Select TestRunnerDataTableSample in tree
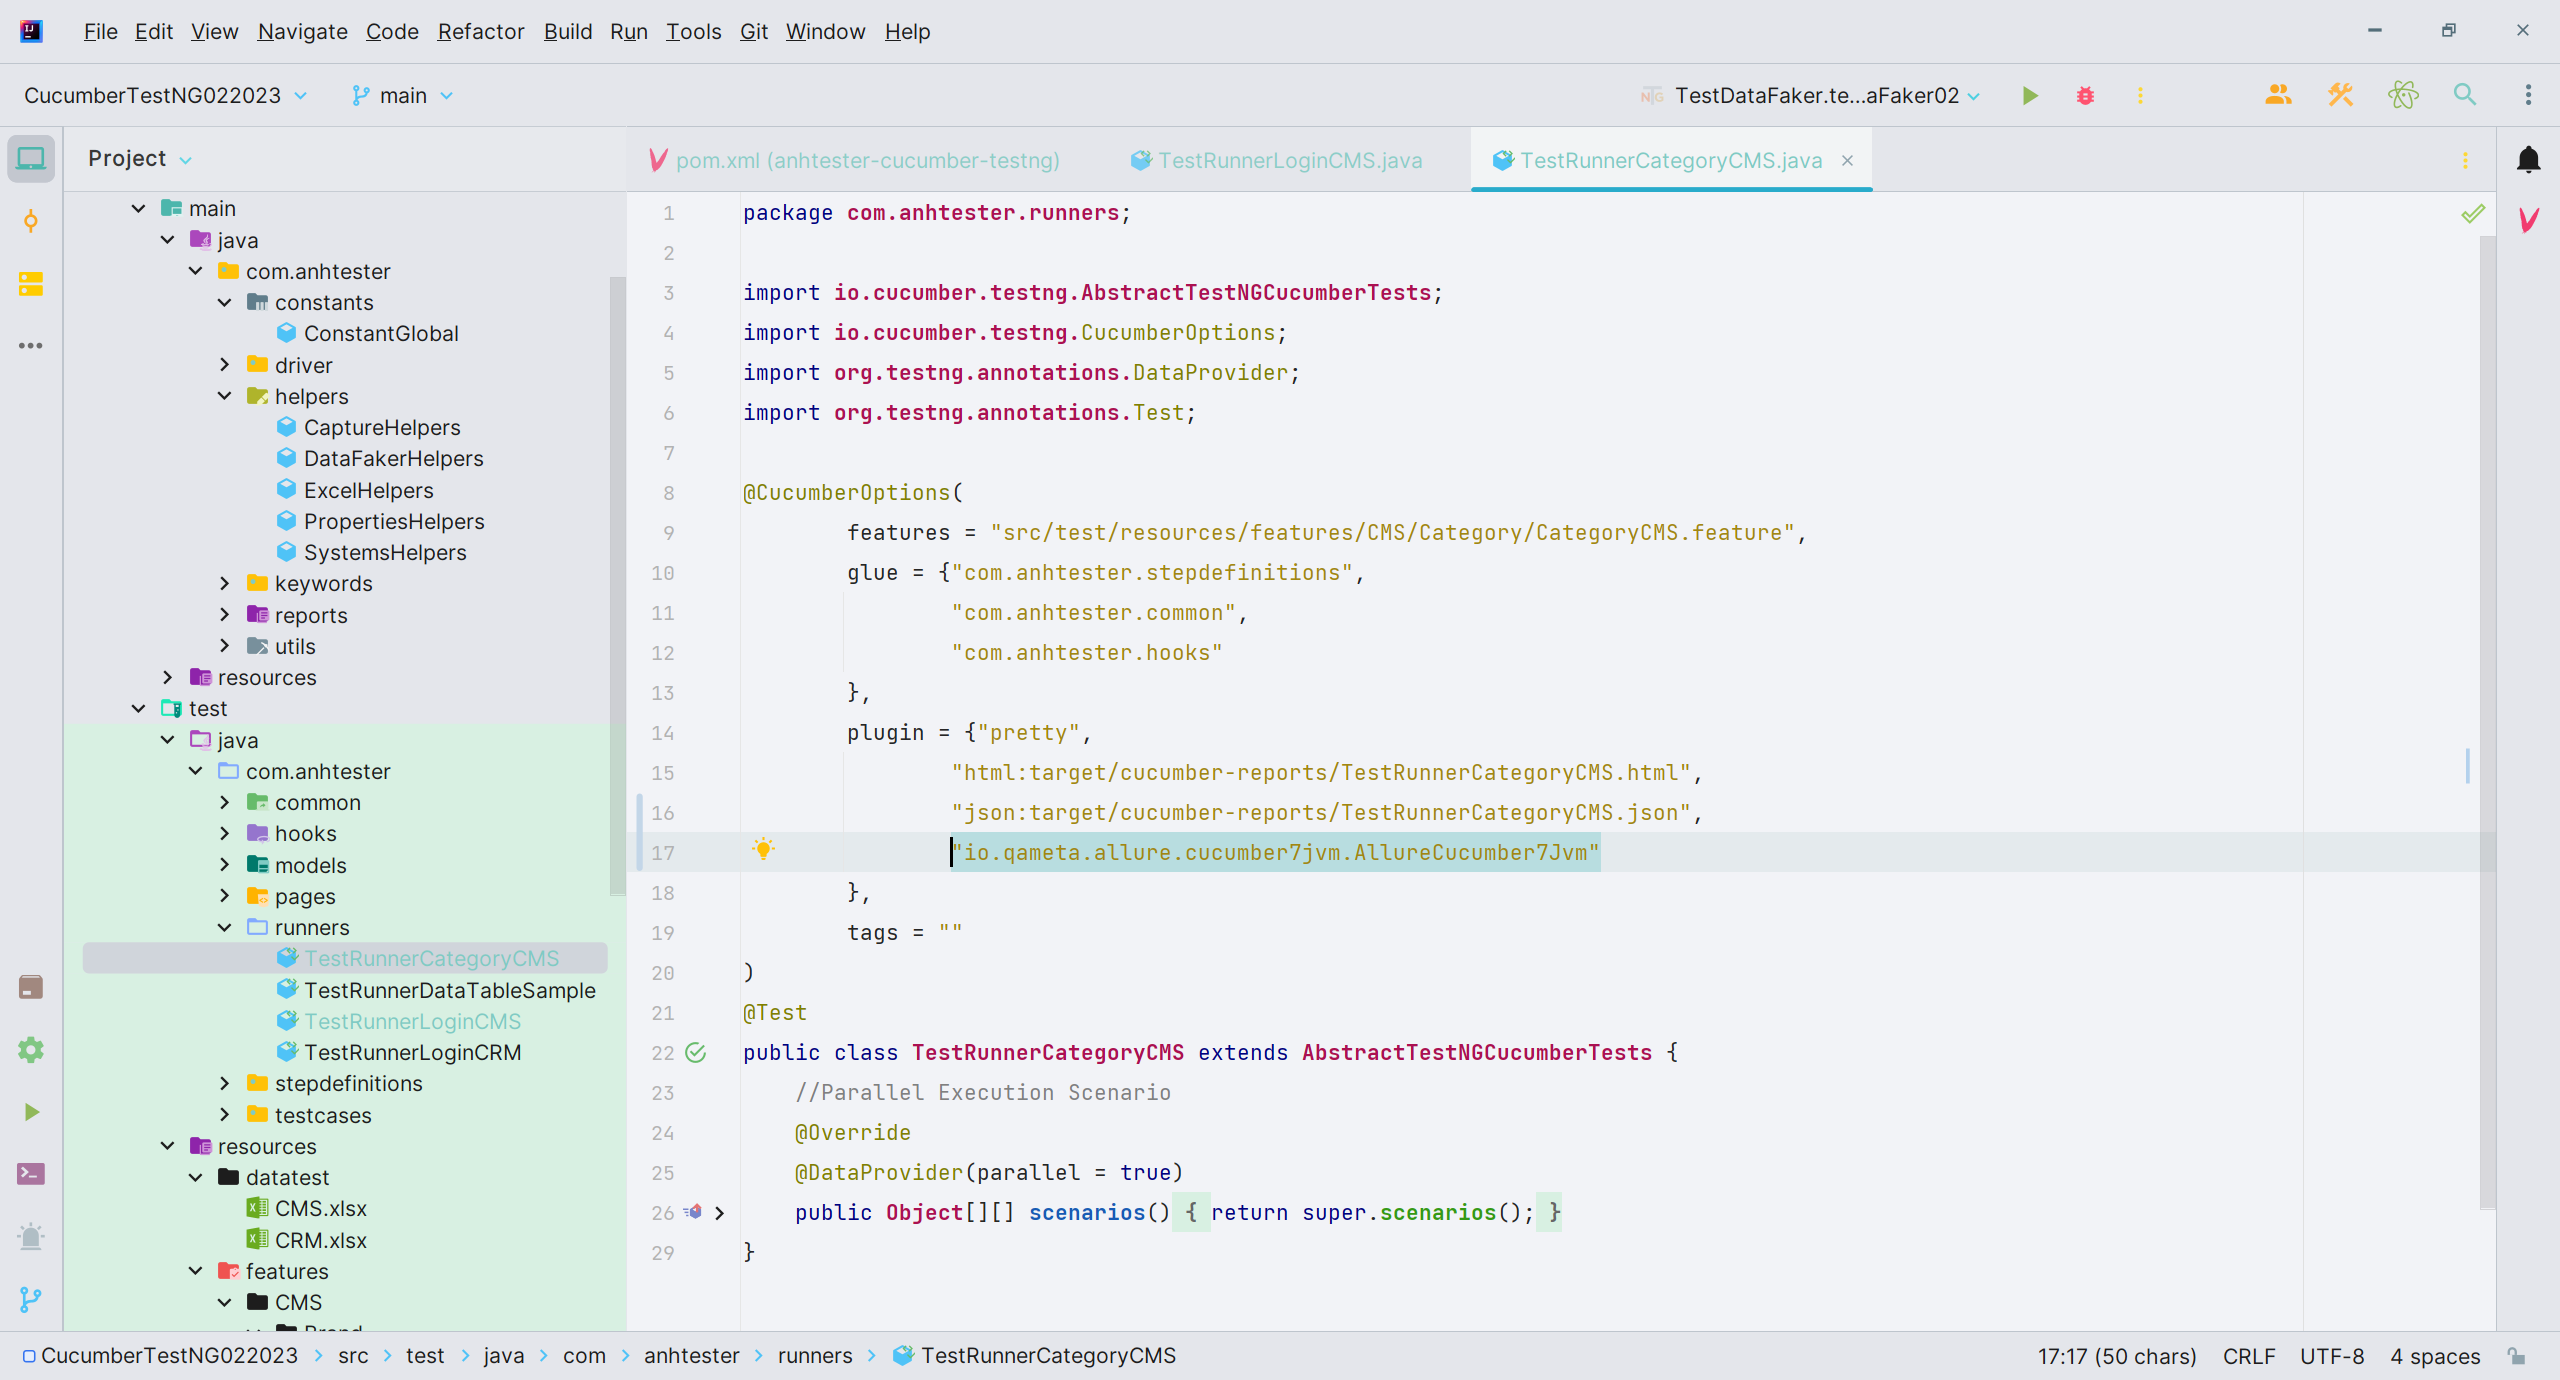 point(449,990)
